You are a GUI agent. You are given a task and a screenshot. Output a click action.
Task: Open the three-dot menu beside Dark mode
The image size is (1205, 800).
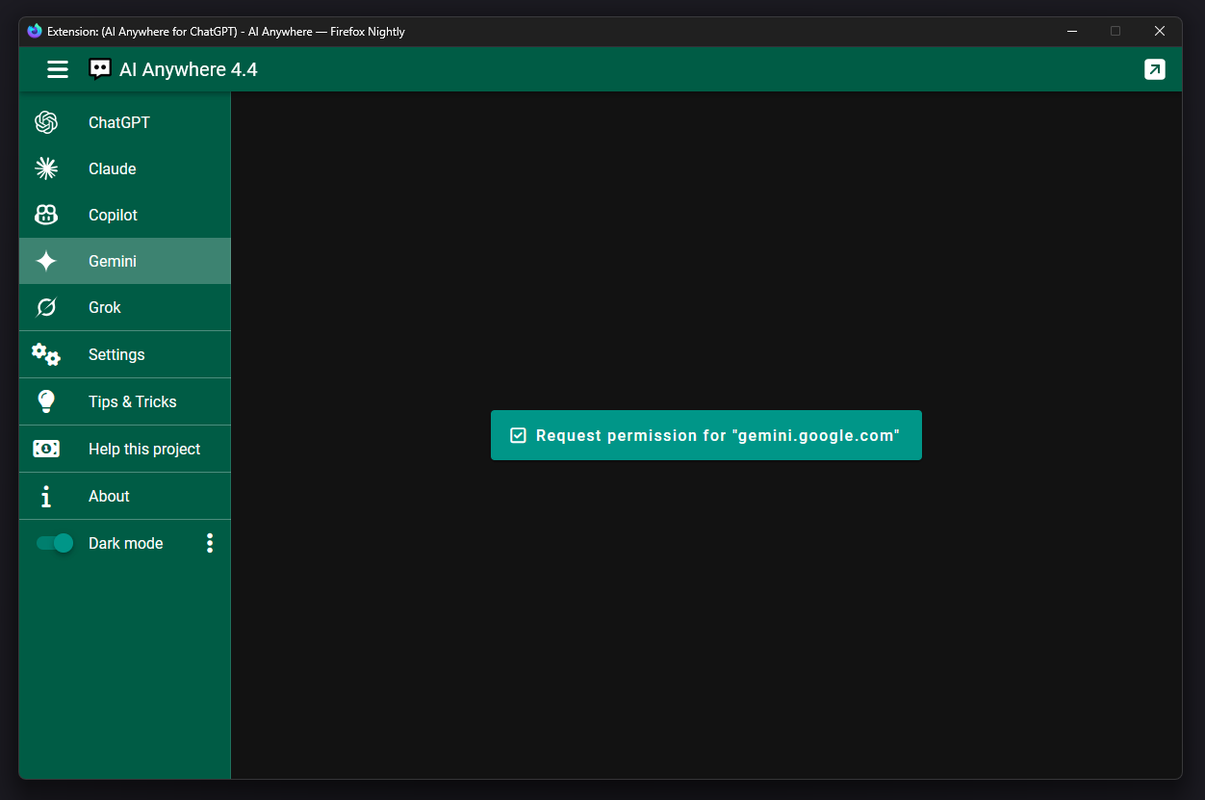click(x=210, y=543)
